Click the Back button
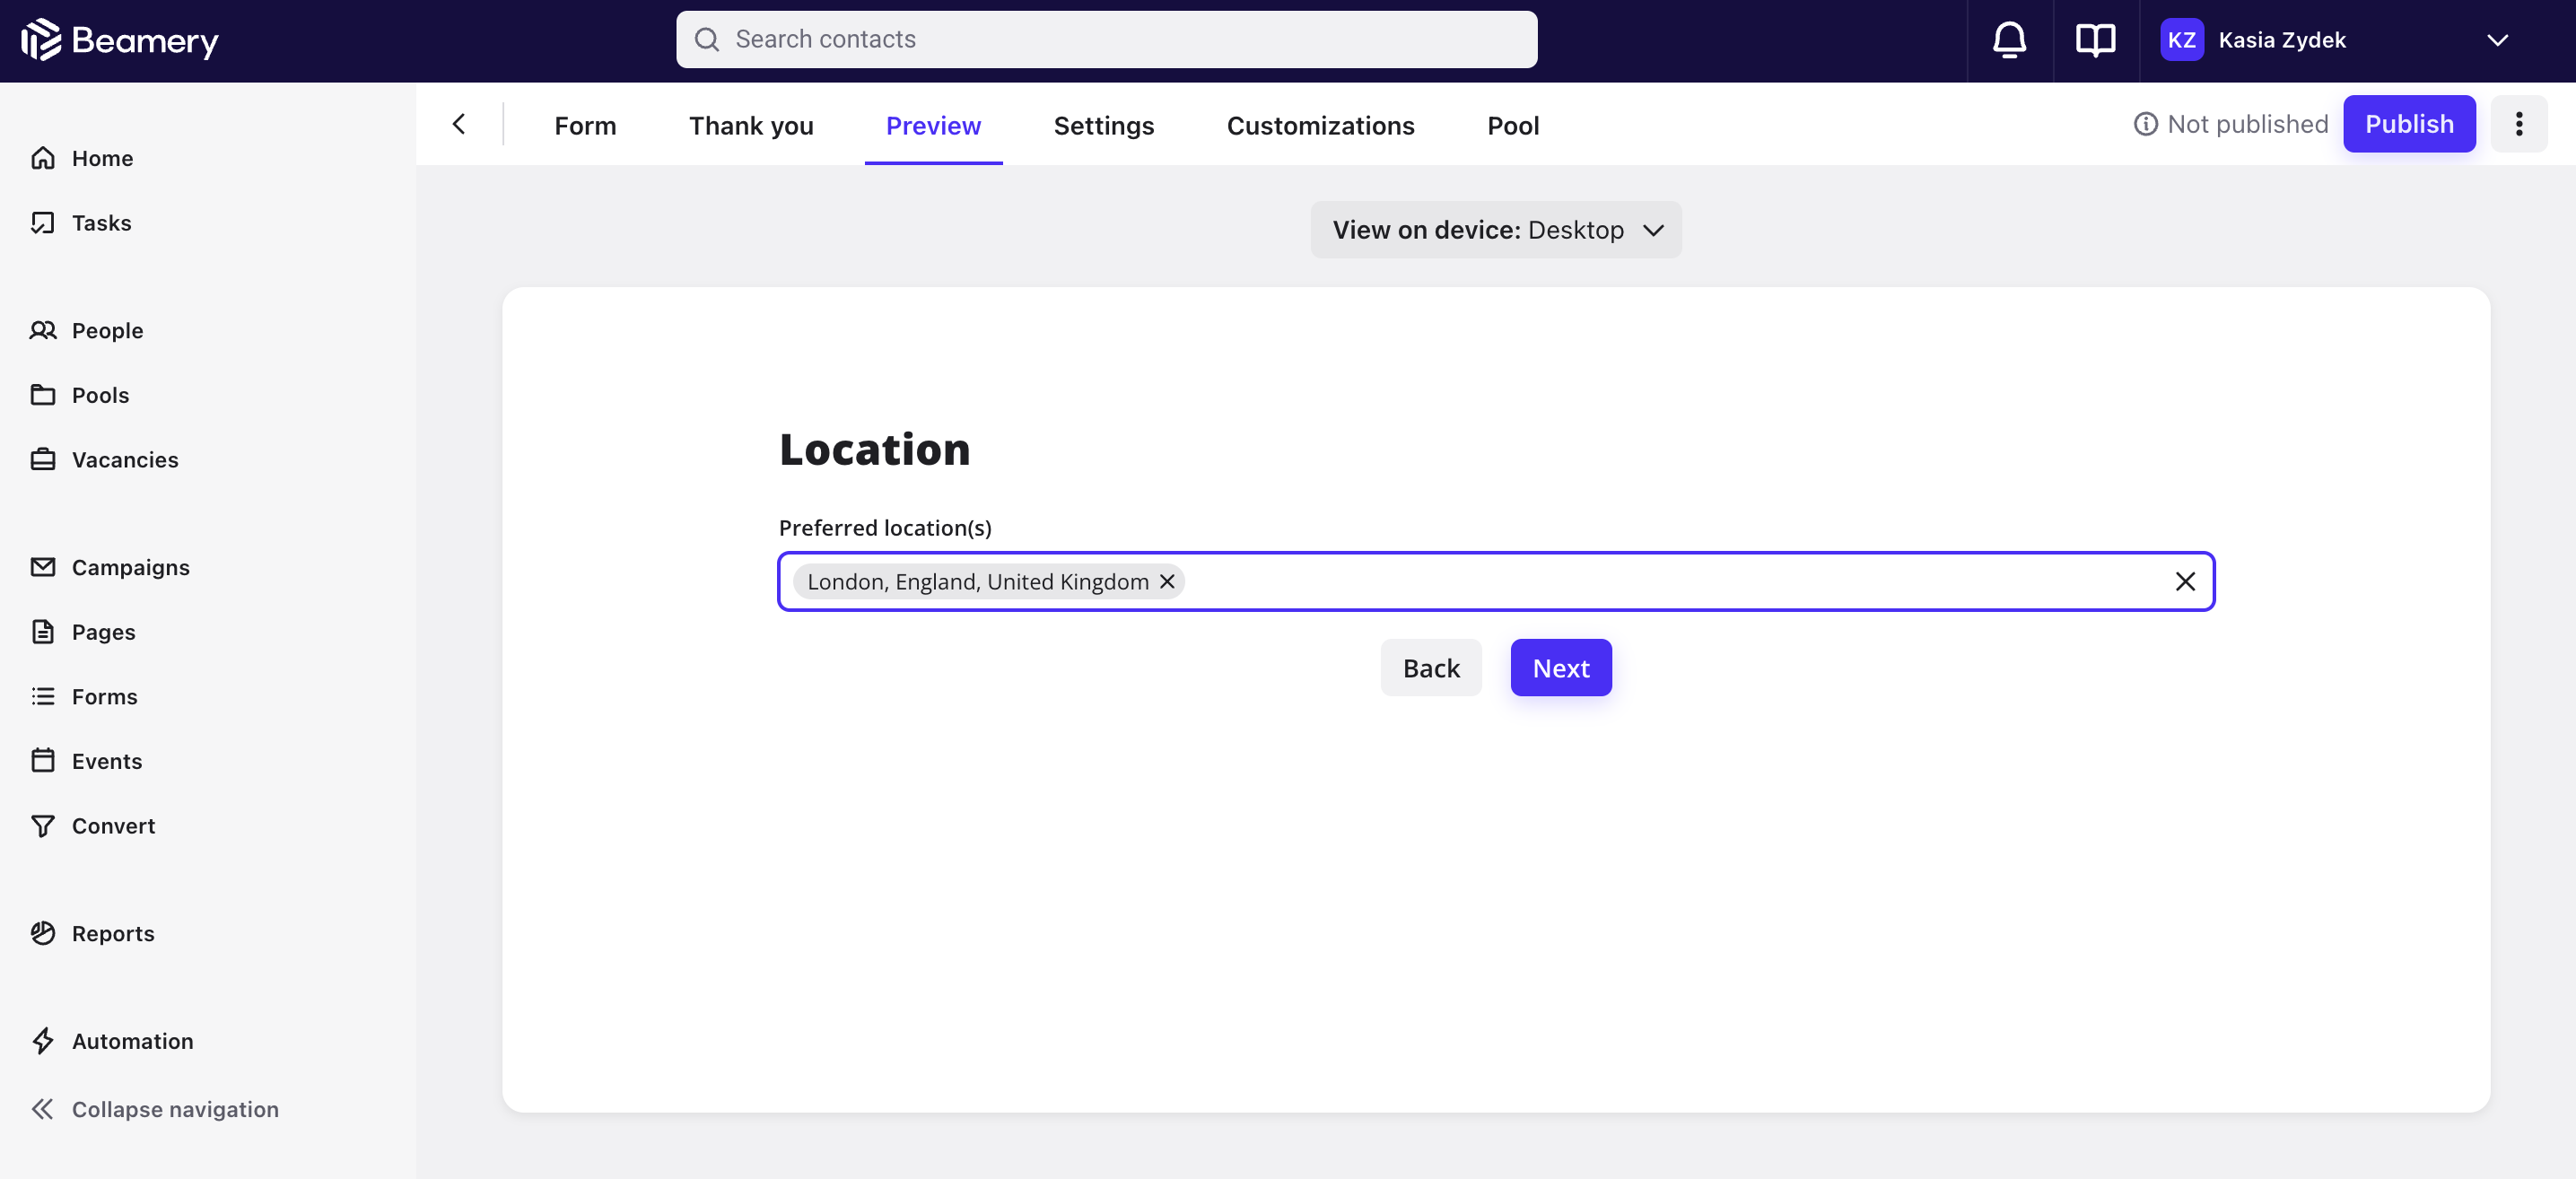Viewport: 2576px width, 1179px height. 1431,667
